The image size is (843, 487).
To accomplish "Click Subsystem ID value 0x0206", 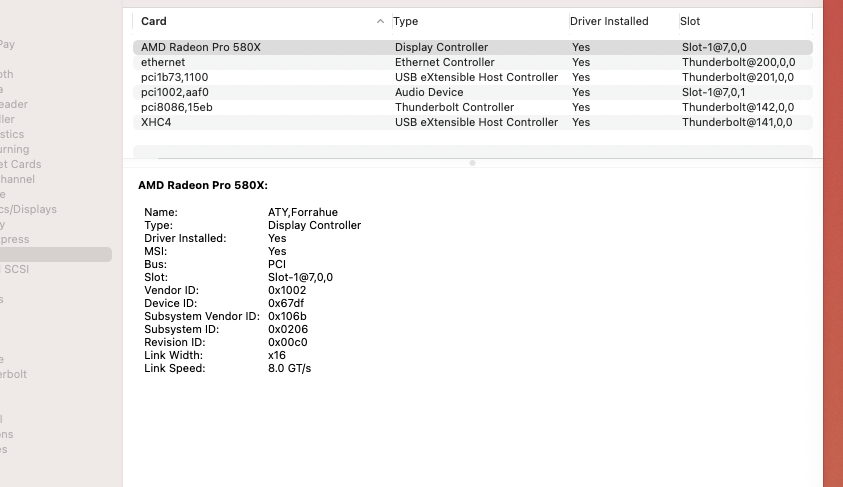I will pyautogui.click(x=288, y=329).
